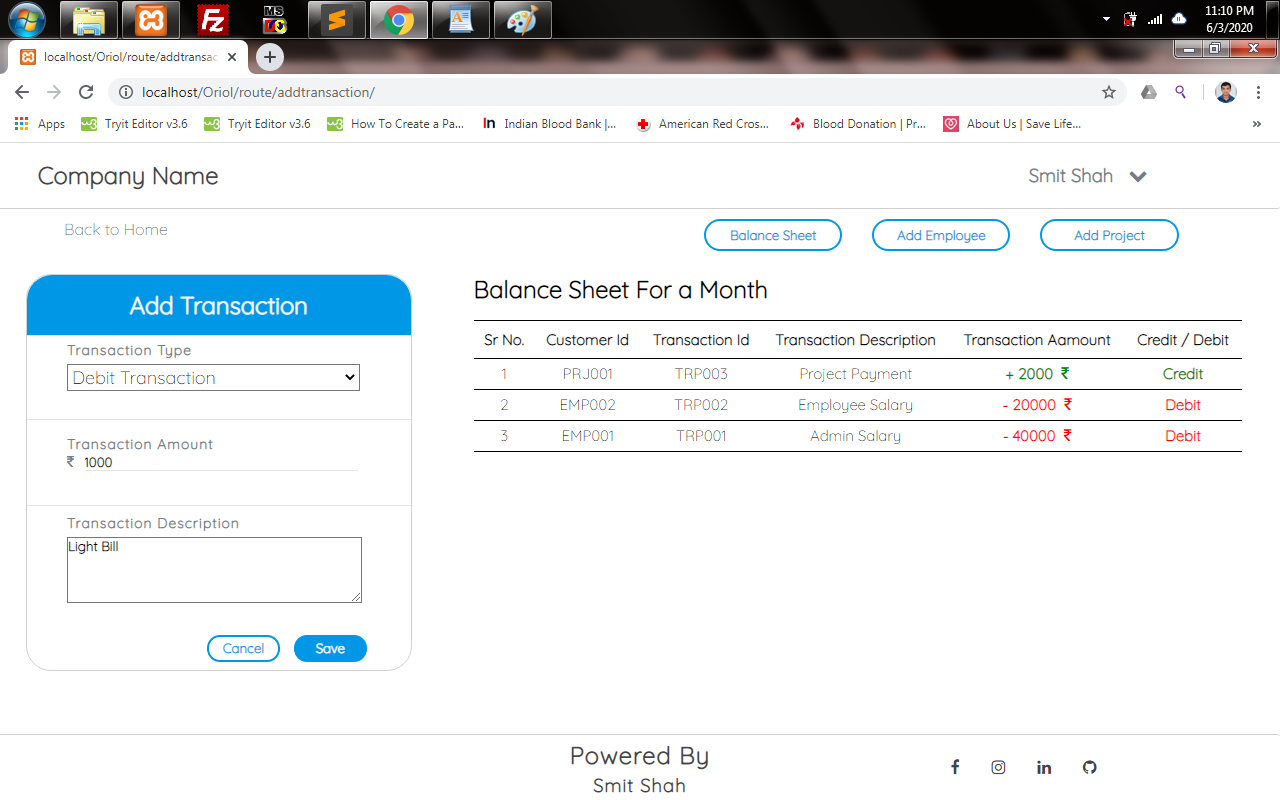Open the Blood Donation bookmark
Image resolution: width=1280 pixels, height=800 pixels.
coord(858,124)
